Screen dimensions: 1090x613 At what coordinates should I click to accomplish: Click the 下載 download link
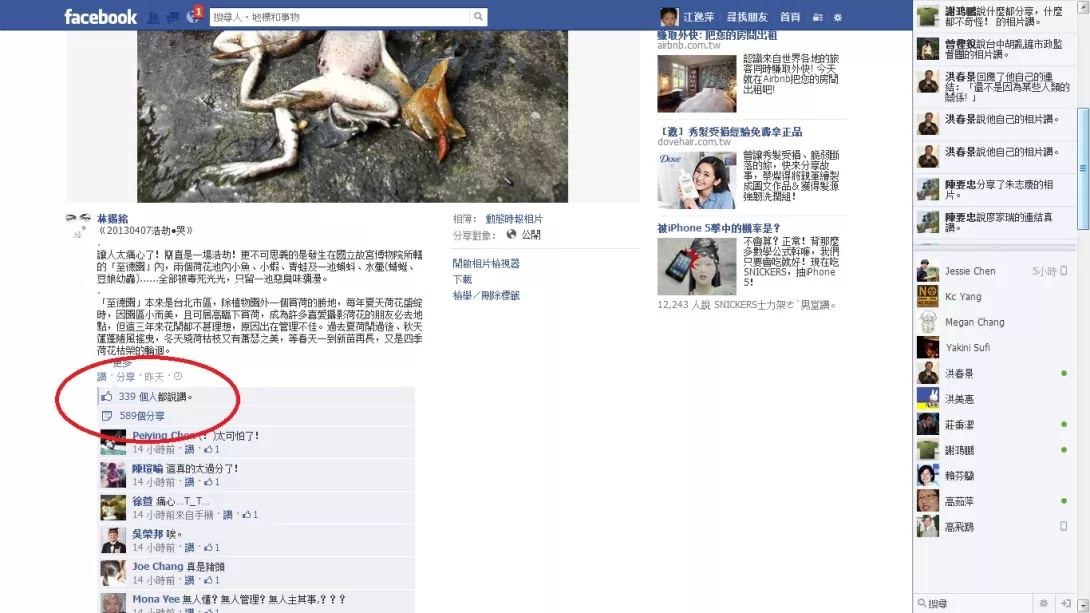click(462, 279)
